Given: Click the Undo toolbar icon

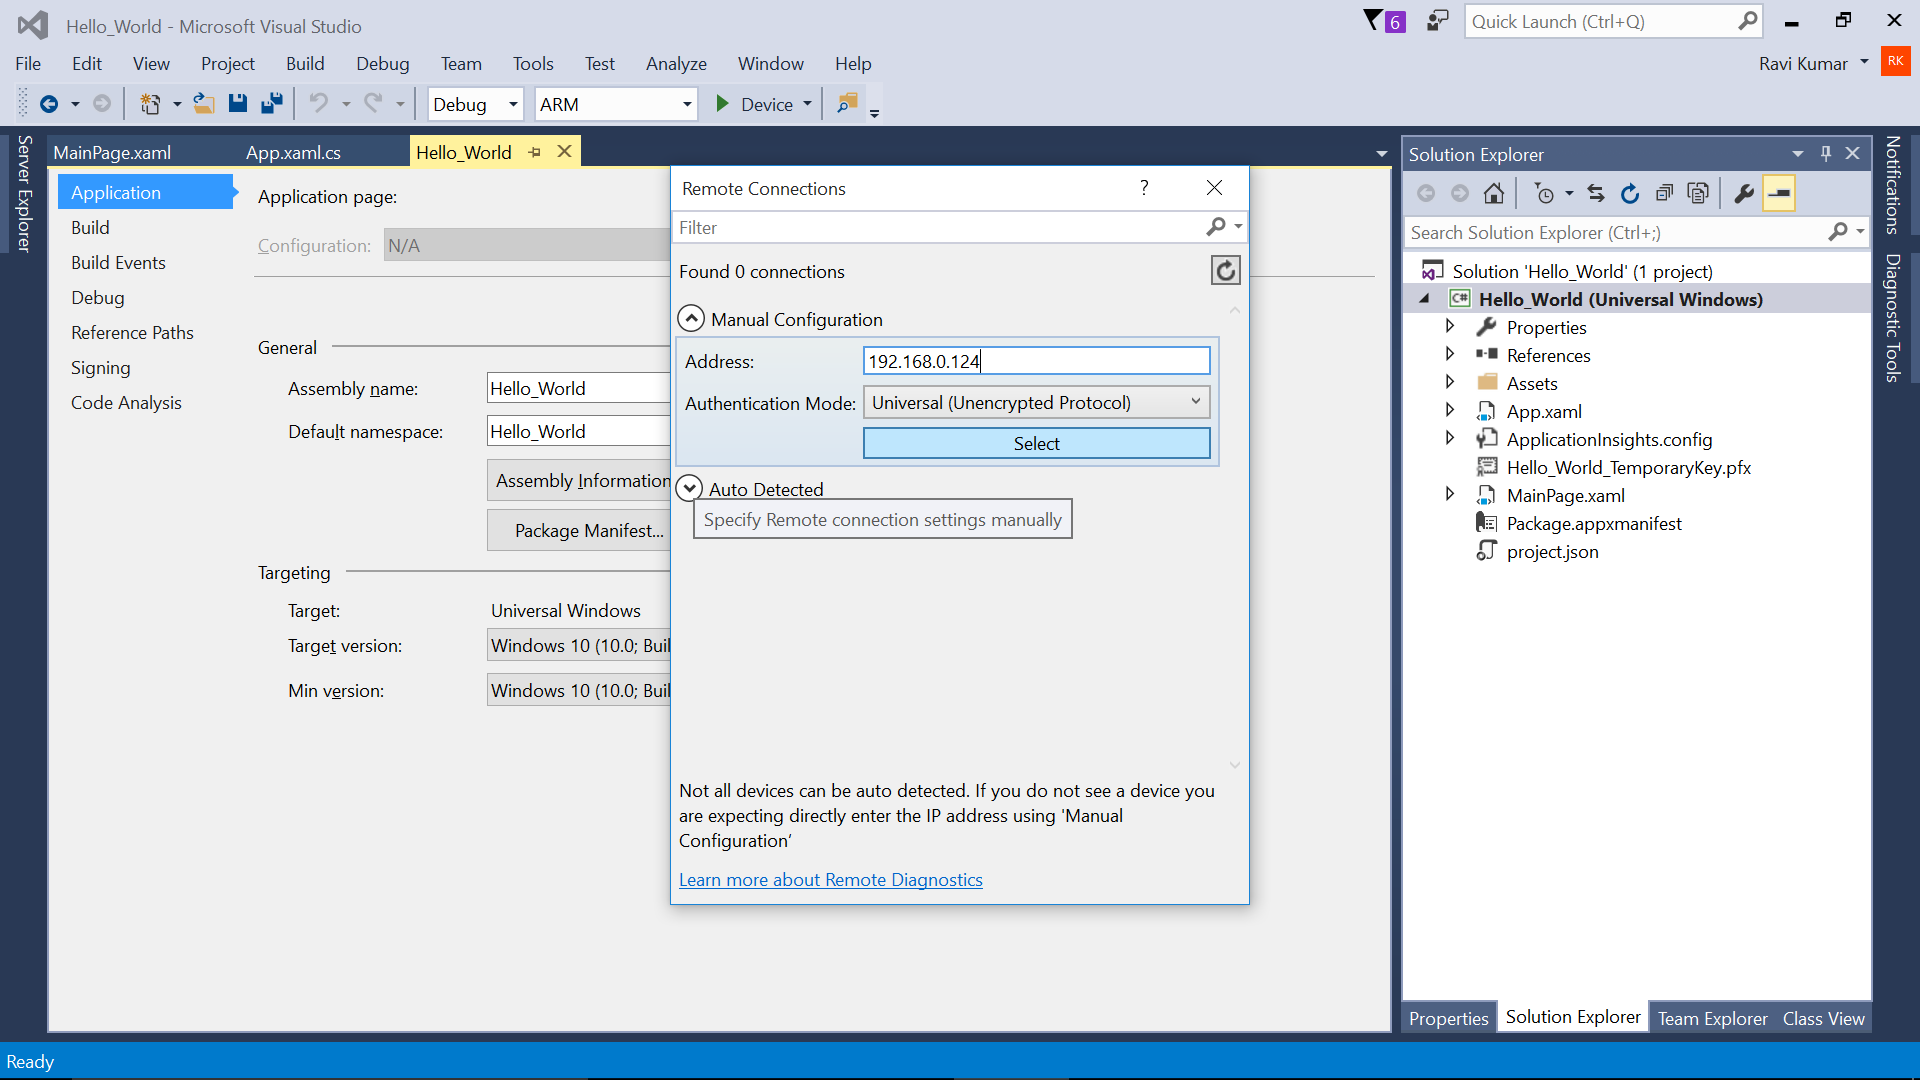Looking at the screenshot, I should click(x=318, y=104).
